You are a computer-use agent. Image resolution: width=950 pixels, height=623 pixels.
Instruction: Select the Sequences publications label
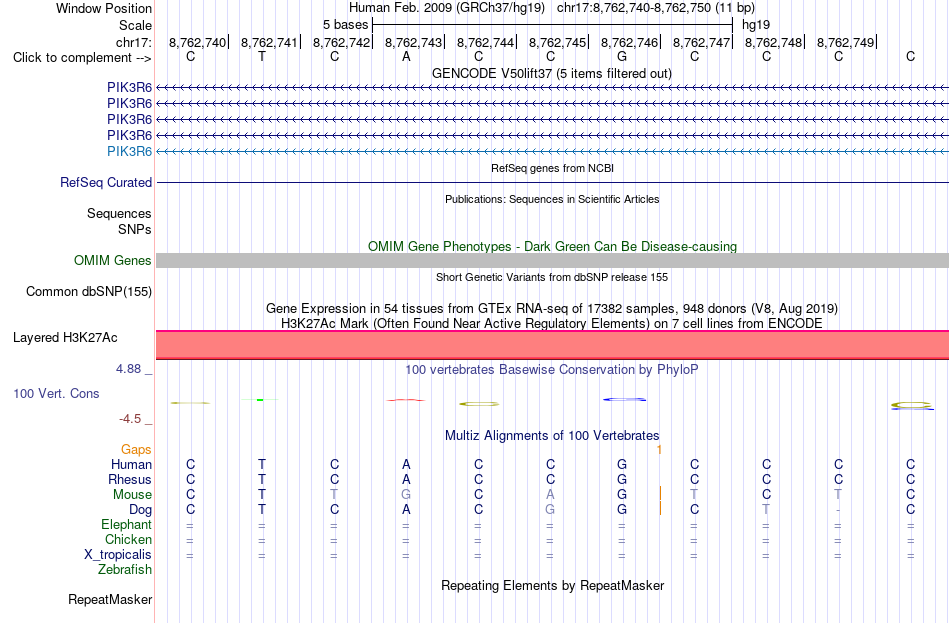tap(119, 213)
